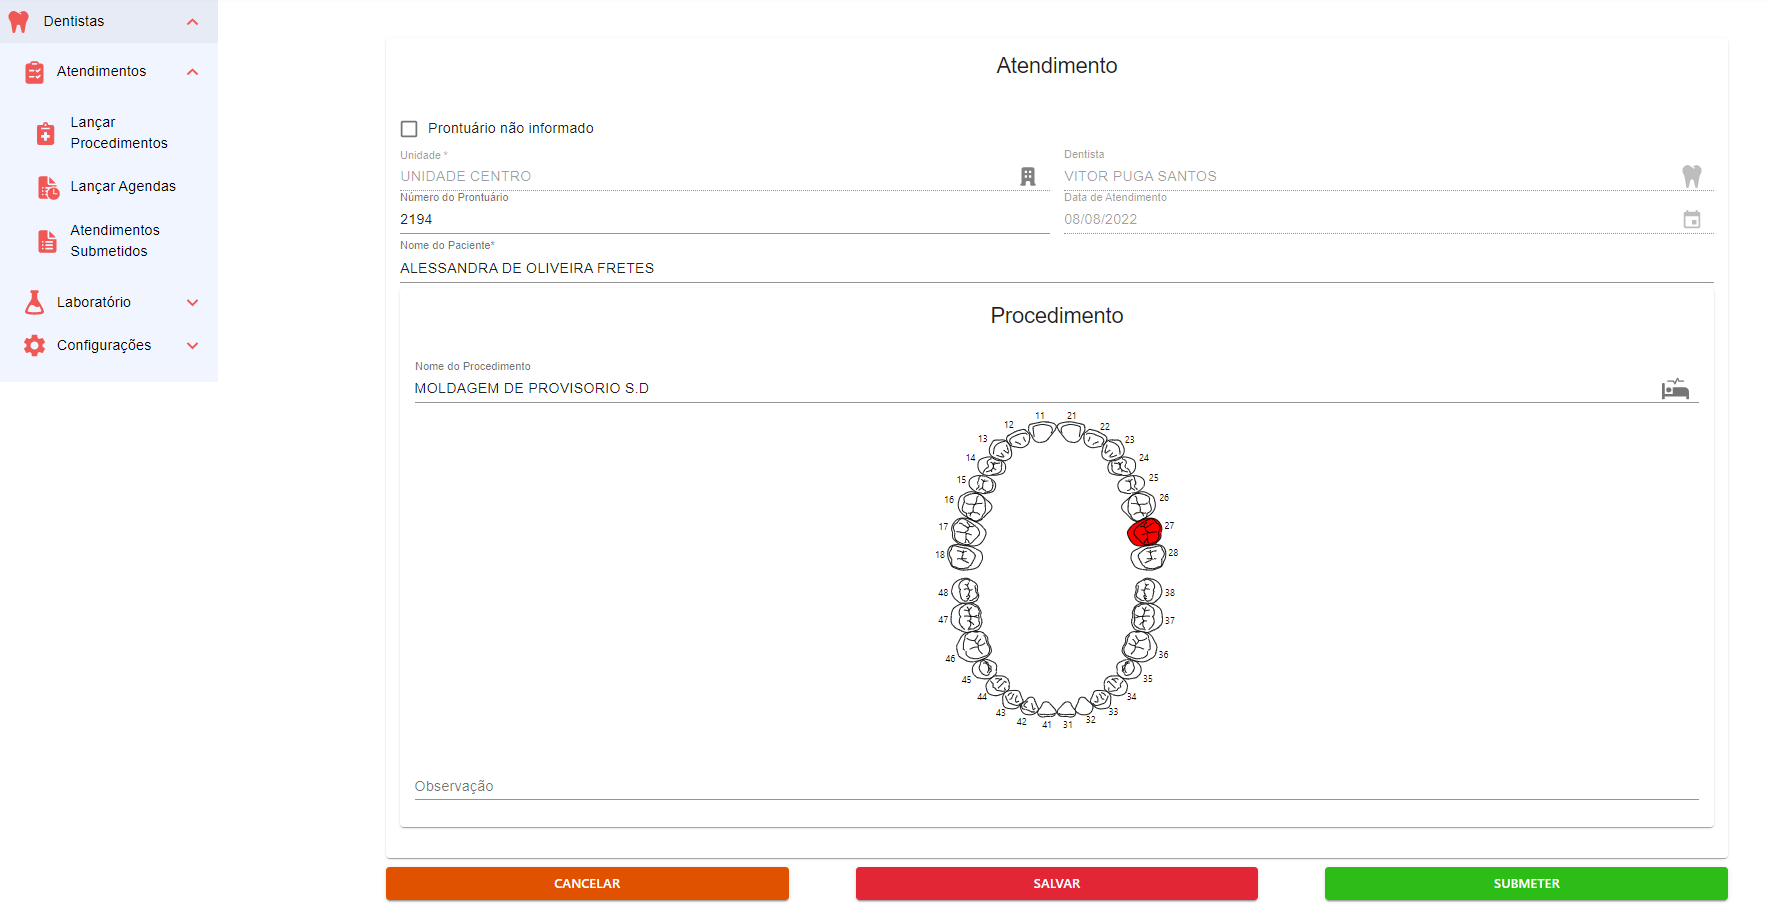Deselect the red-highlighted tooth 27
This screenshot has width=1766, height=918.
pyautogui.click(x=1144, y=532)
